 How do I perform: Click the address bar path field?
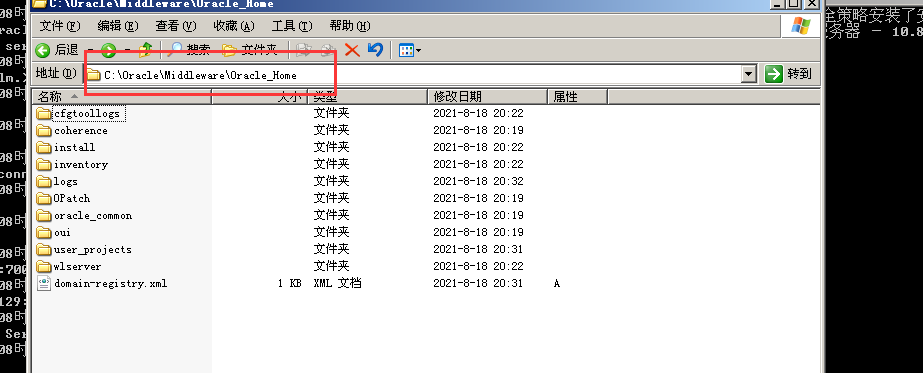pos(412,75)
